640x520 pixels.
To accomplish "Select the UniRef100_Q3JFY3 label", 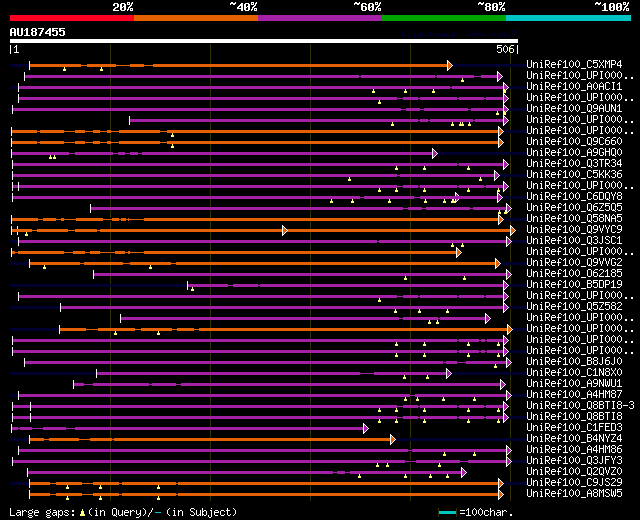I will (x=574, y=461).
